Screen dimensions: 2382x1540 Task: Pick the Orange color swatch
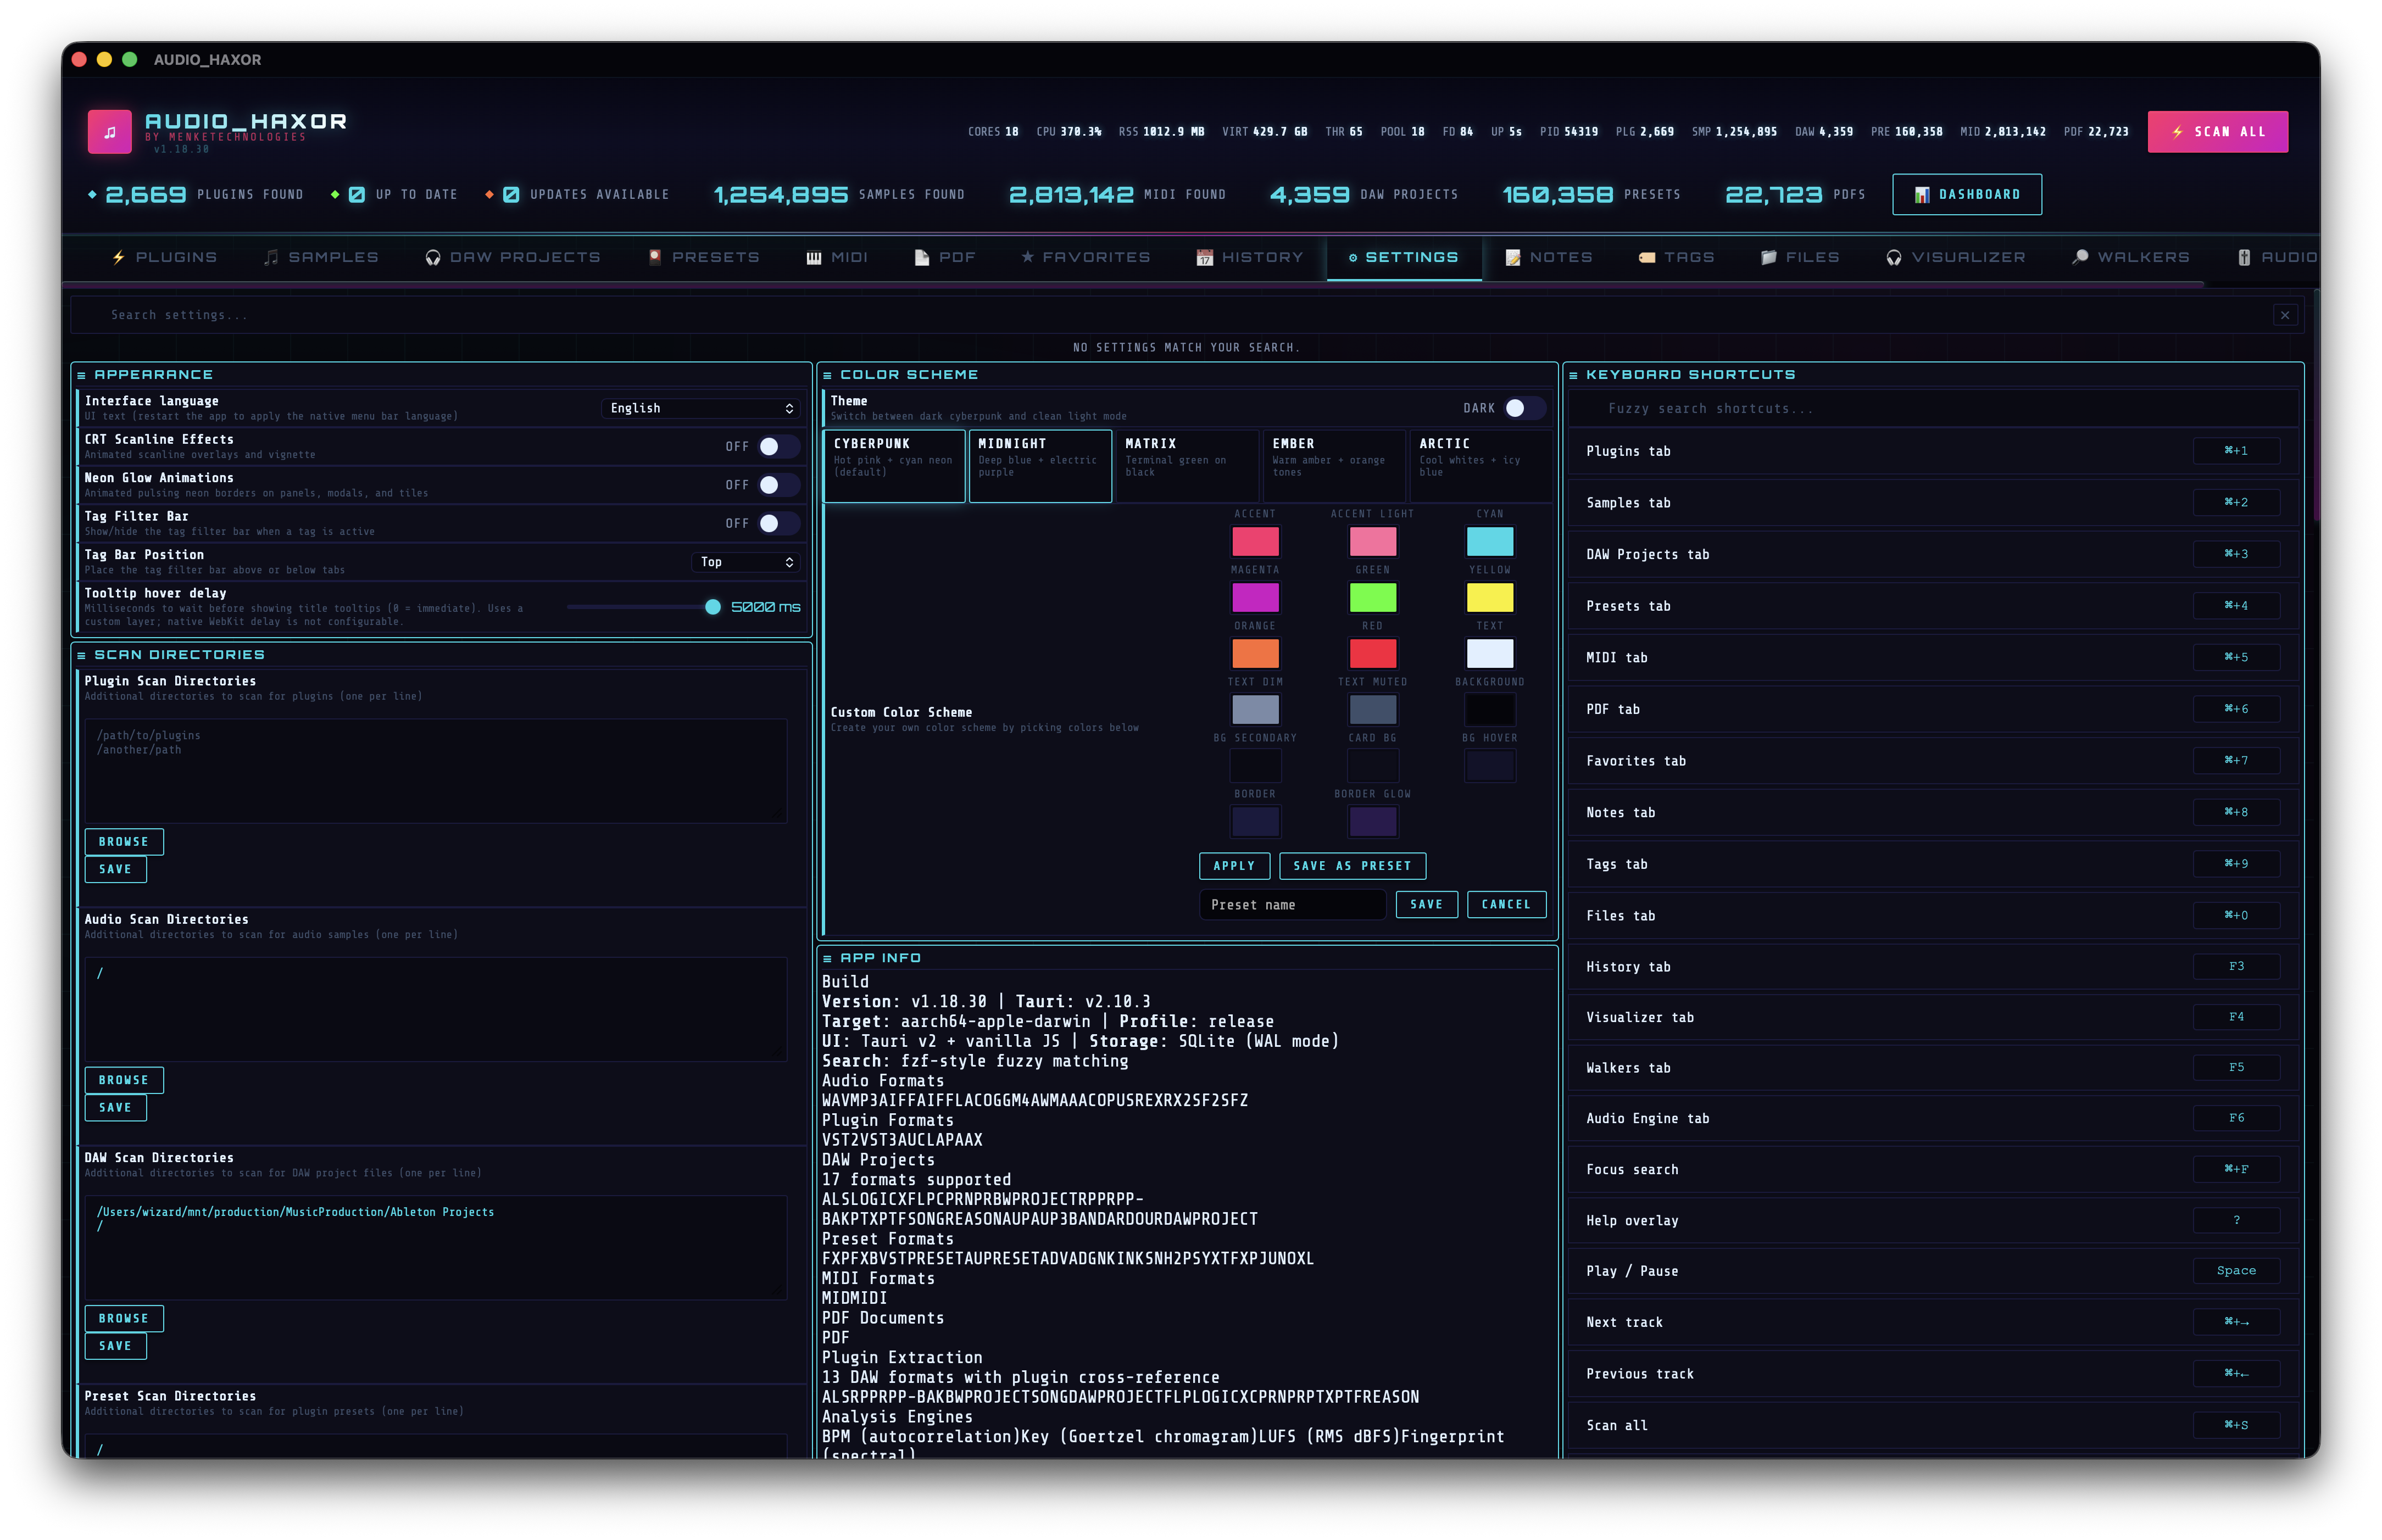pos(1255,654)
